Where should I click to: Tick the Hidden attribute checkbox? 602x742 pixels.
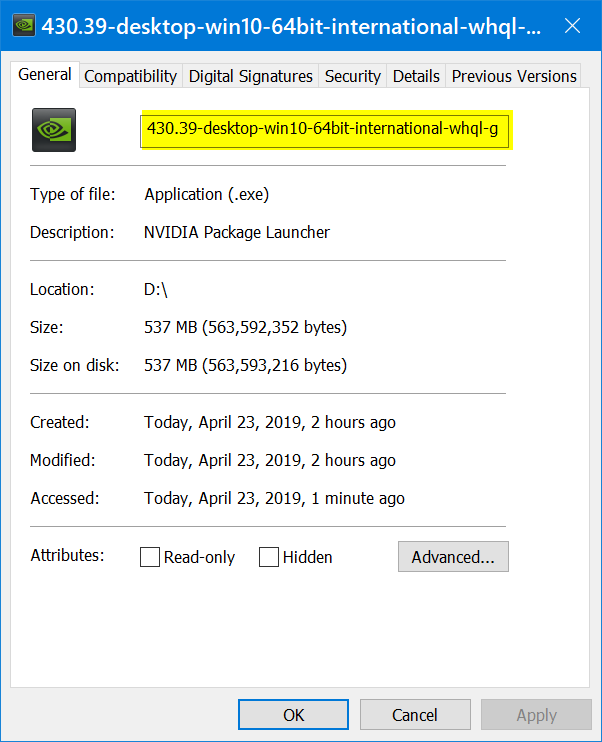point(269,557)
